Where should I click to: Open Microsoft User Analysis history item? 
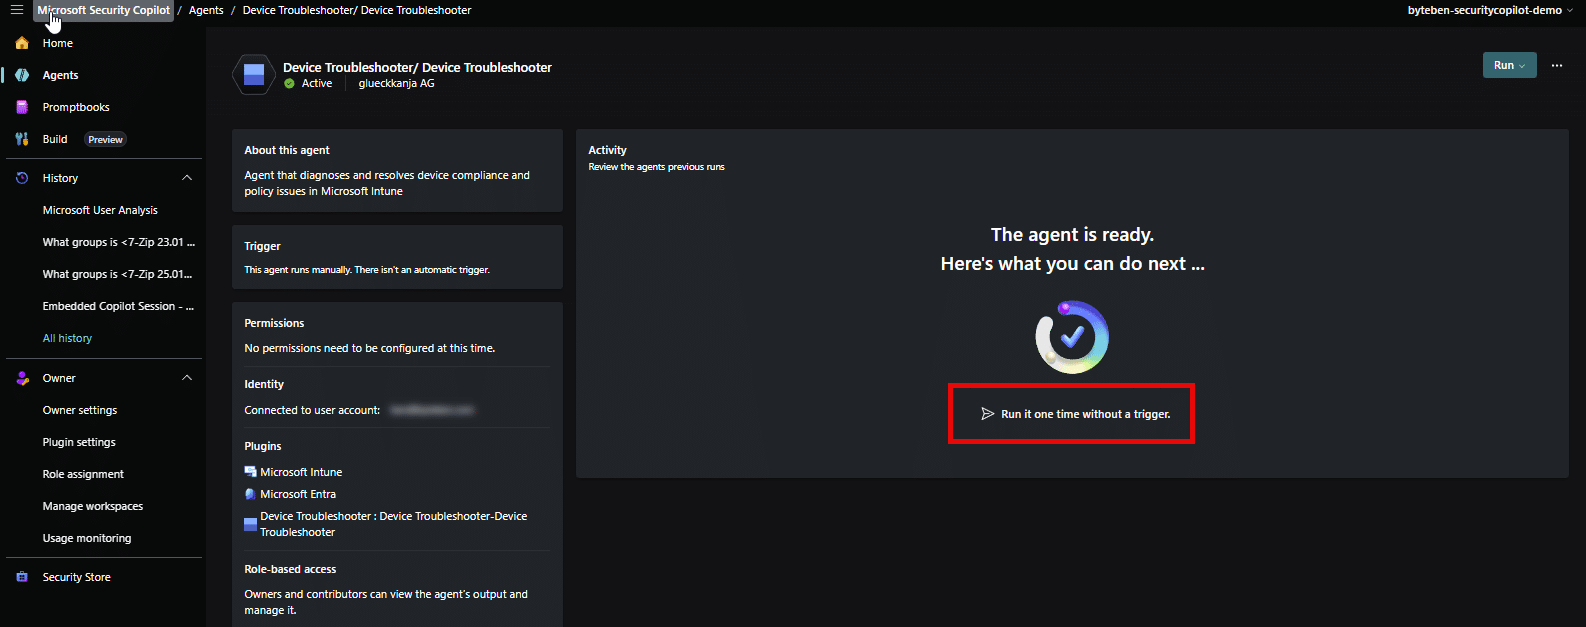click(x=100, y=210)
